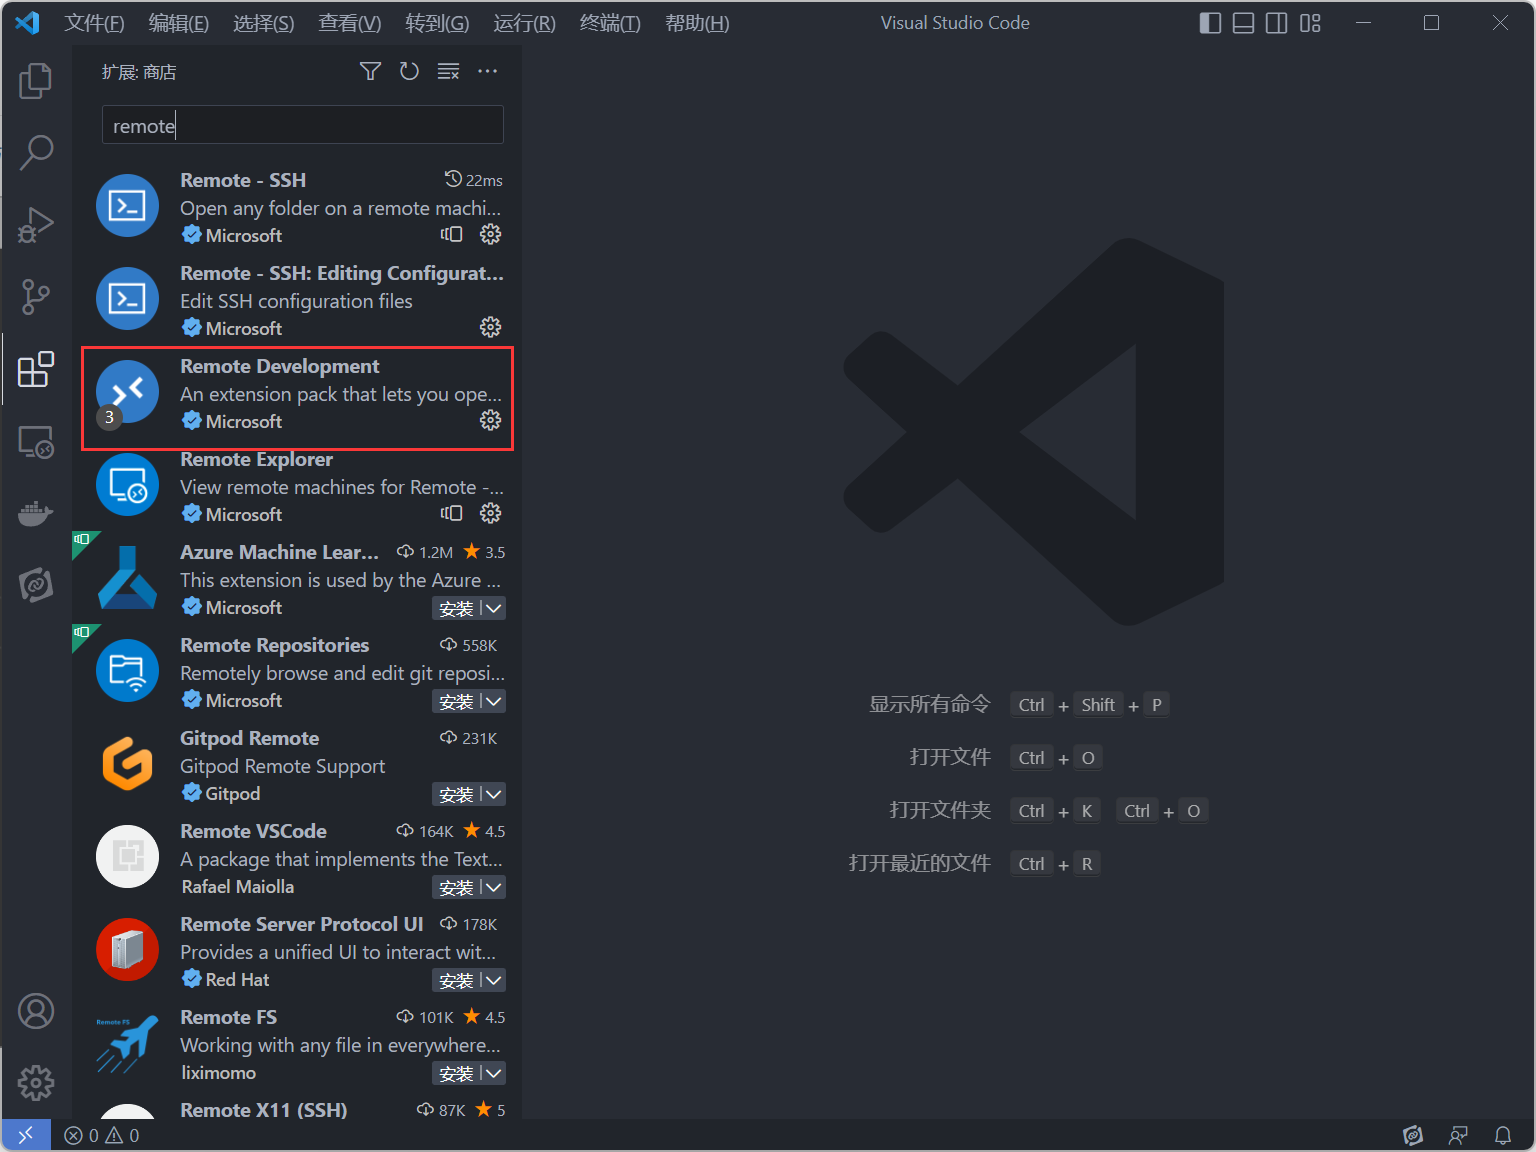Viewport: 1536px width, 1152px height.
Task: Open the Accounts icon in activity bar
Action: click(x=36, y=1011)
